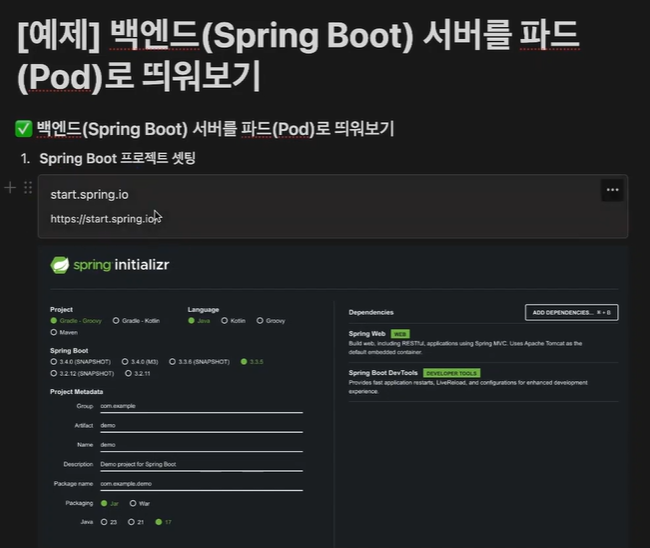Screen dimensions: 650x548
Task: Select Java language option
Action: 199,321
